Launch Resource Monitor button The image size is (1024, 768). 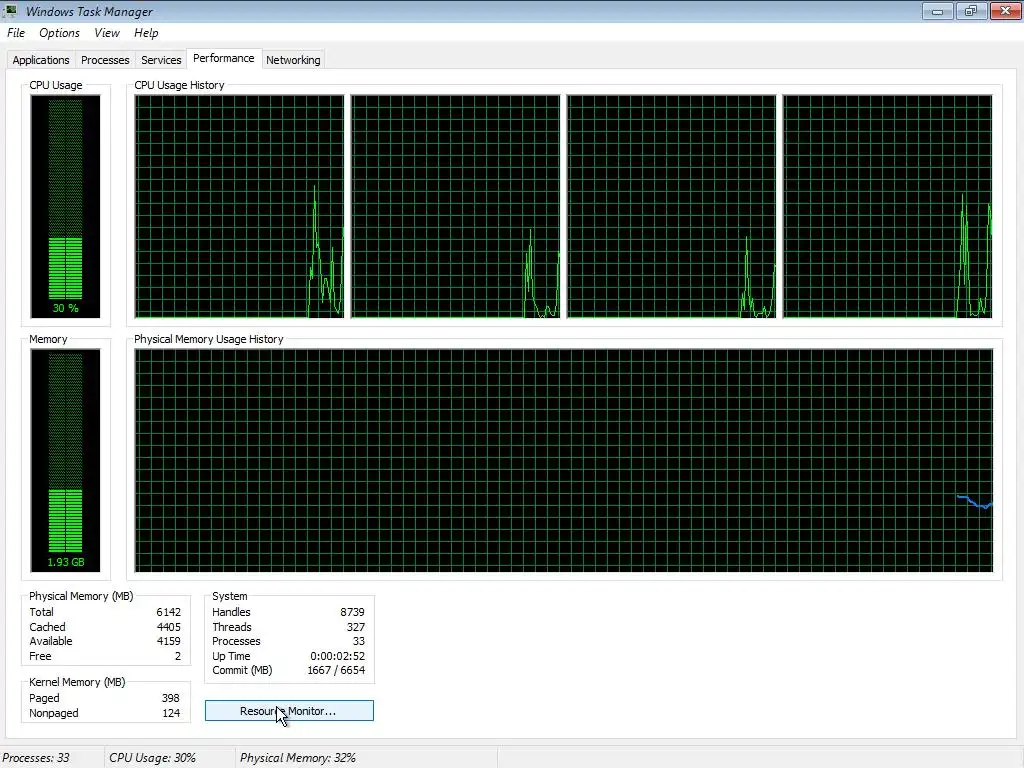pyautogui.click(x=289, y=711)
